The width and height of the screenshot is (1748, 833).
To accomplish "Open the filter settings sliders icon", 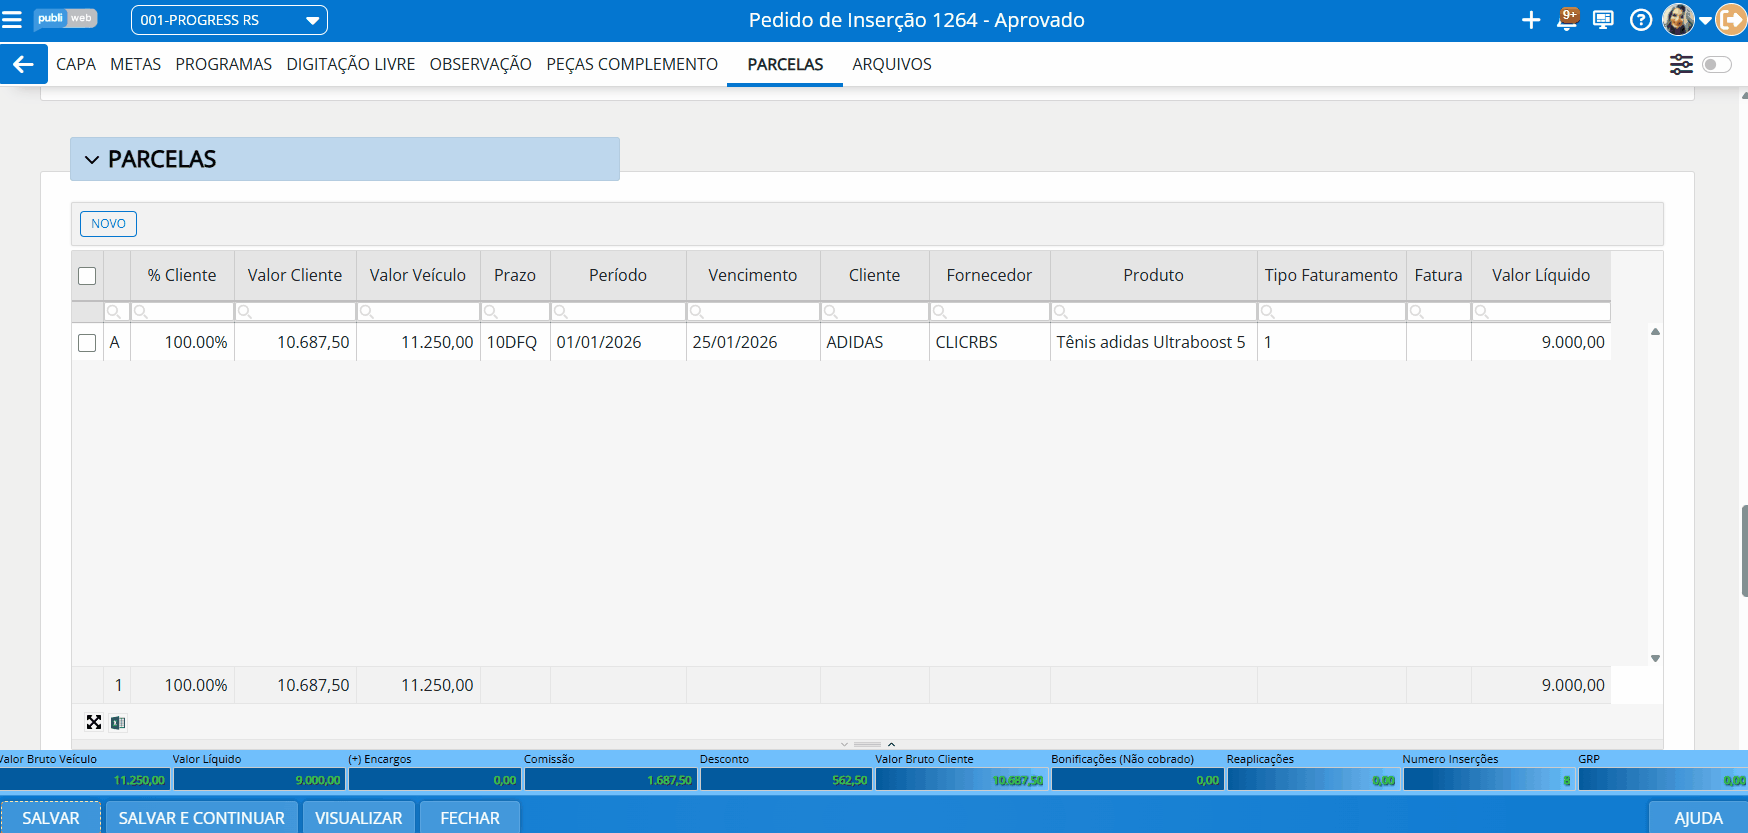I will point(1681,64).
